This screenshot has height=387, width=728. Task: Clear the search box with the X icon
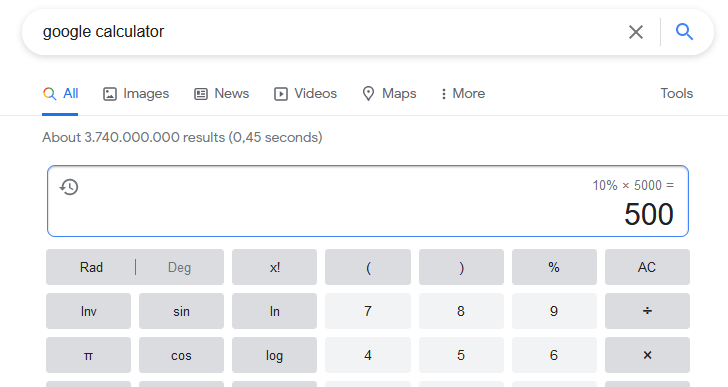coord(636,32)
